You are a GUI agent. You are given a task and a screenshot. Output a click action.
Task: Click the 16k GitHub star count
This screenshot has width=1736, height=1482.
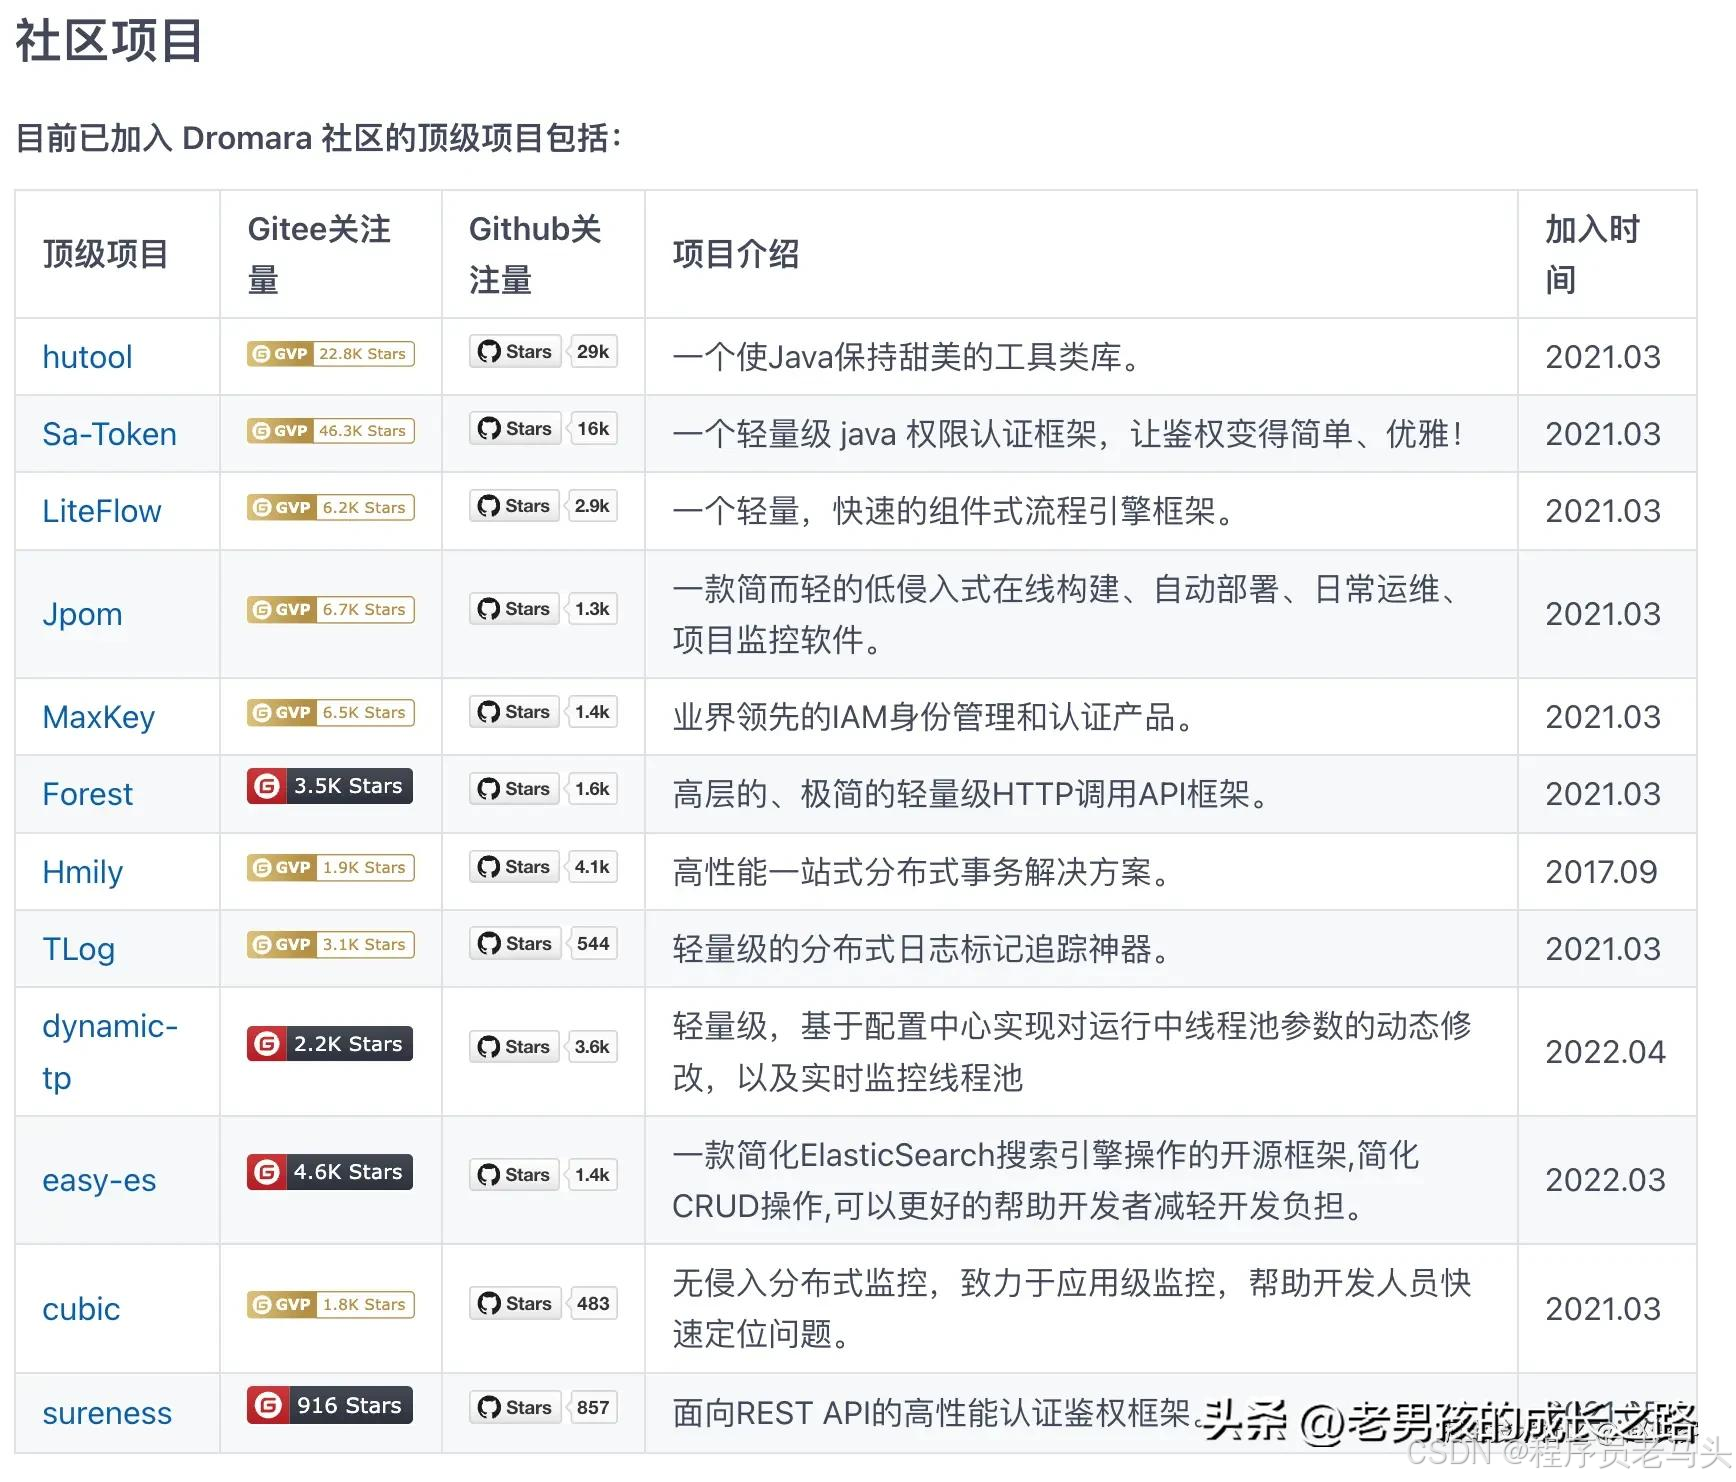pos(593,429)
